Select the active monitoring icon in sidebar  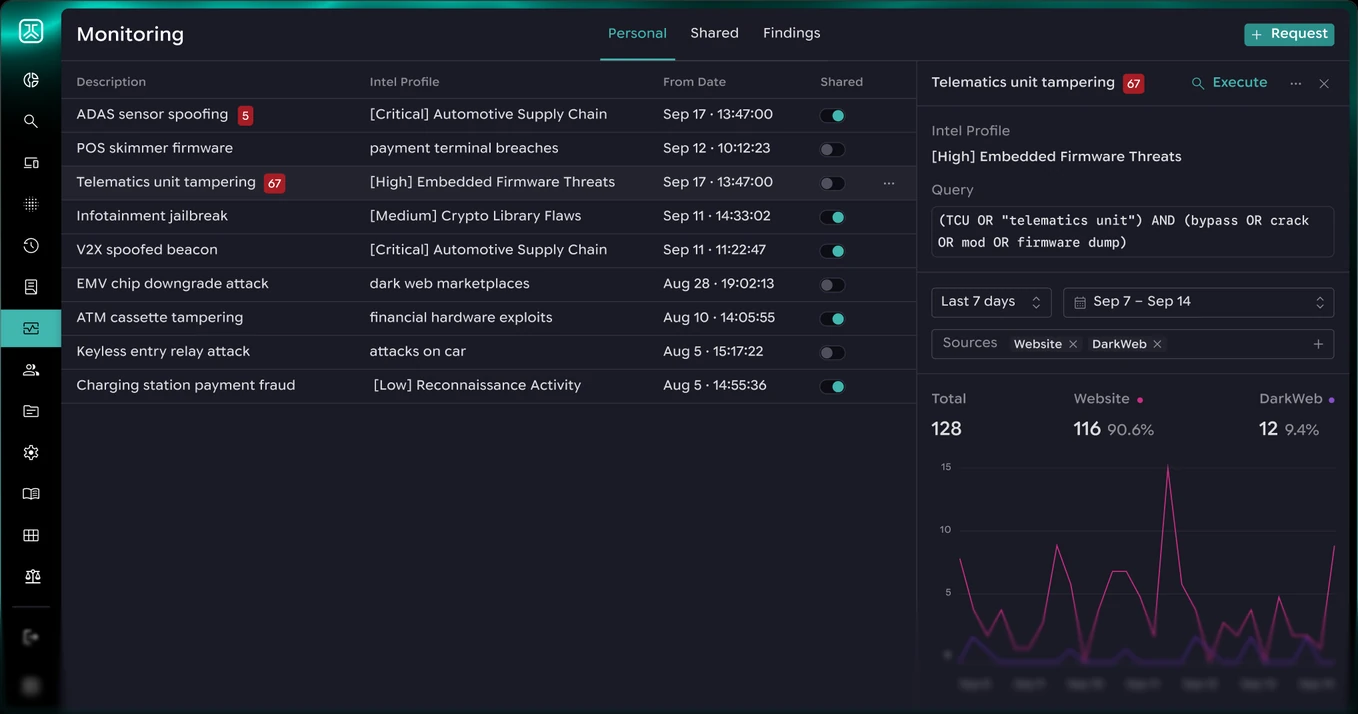[x=31, y=328]
